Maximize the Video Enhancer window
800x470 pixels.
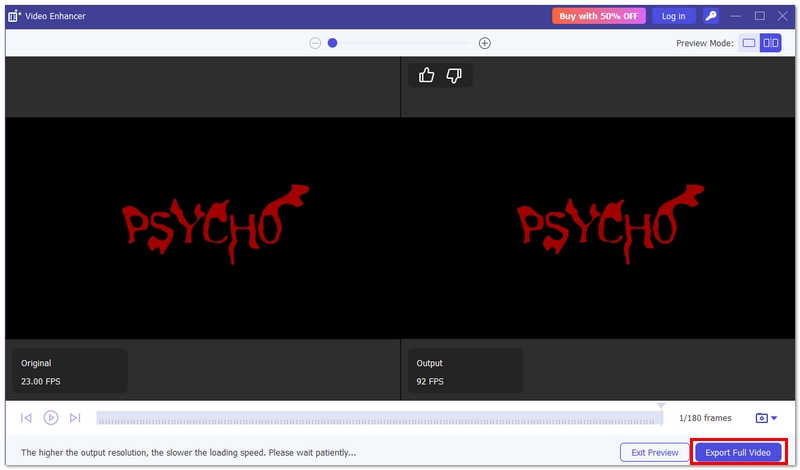760,16
